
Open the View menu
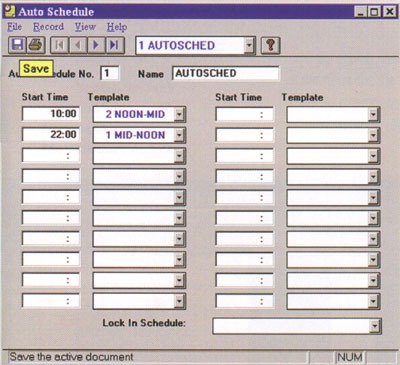click(x=85, y=27)
